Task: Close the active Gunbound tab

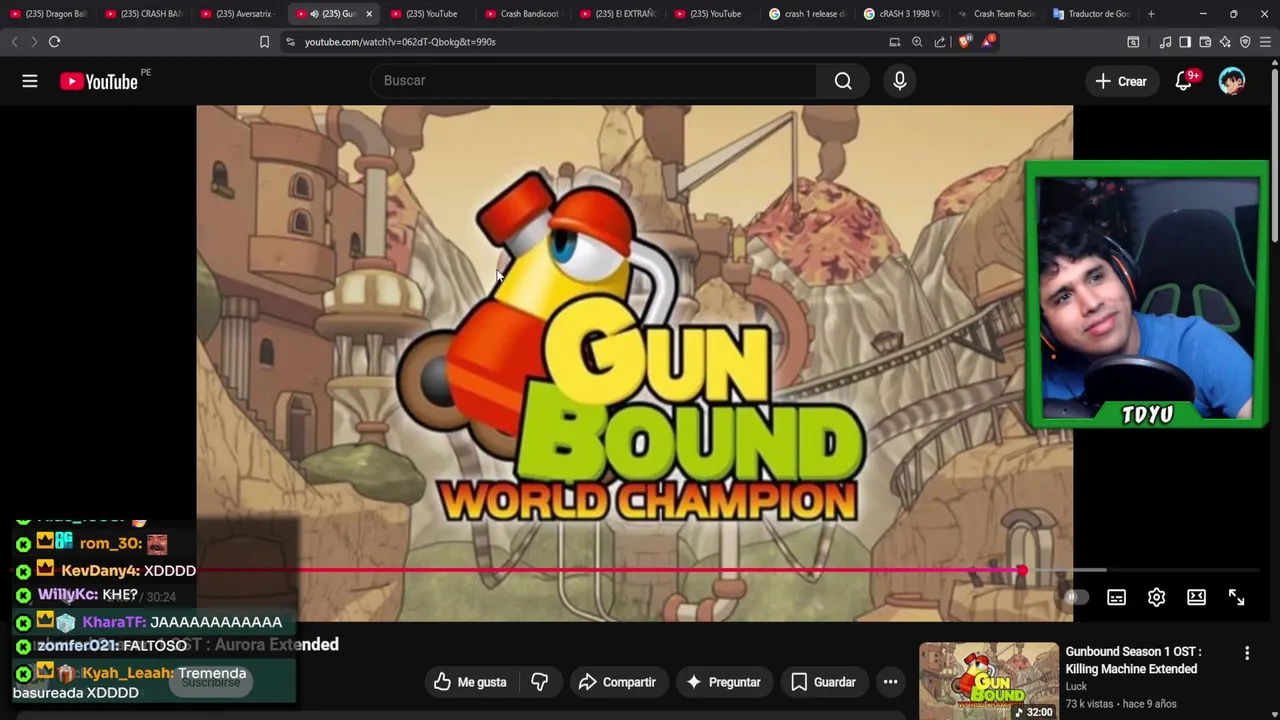Action: (369, 14)
